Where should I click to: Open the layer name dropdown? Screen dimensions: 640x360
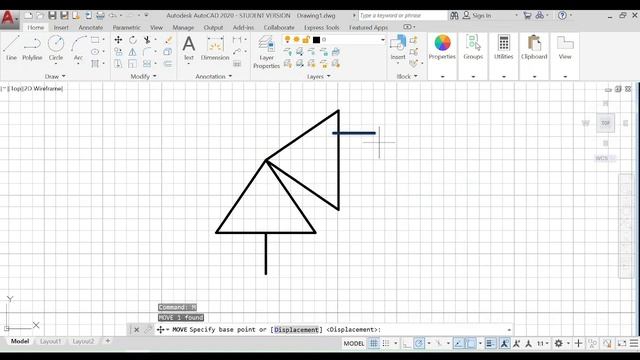(382, 40)
